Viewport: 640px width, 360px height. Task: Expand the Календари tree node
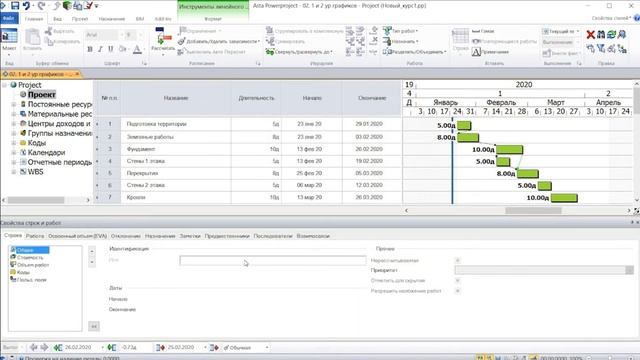pyautogui.click(x=13, y=153)
